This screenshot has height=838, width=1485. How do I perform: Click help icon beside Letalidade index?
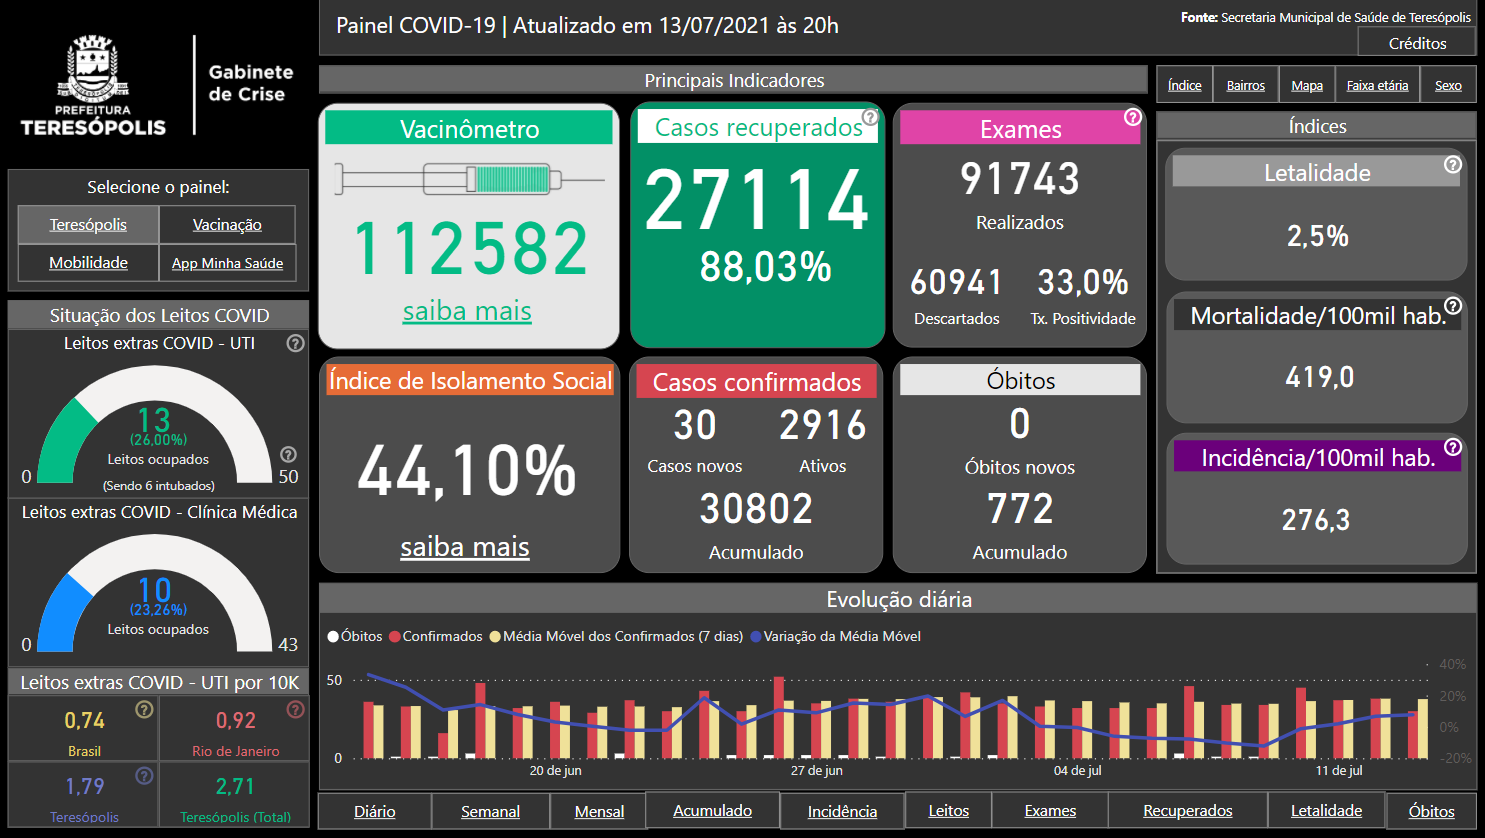click(1453, 165)
